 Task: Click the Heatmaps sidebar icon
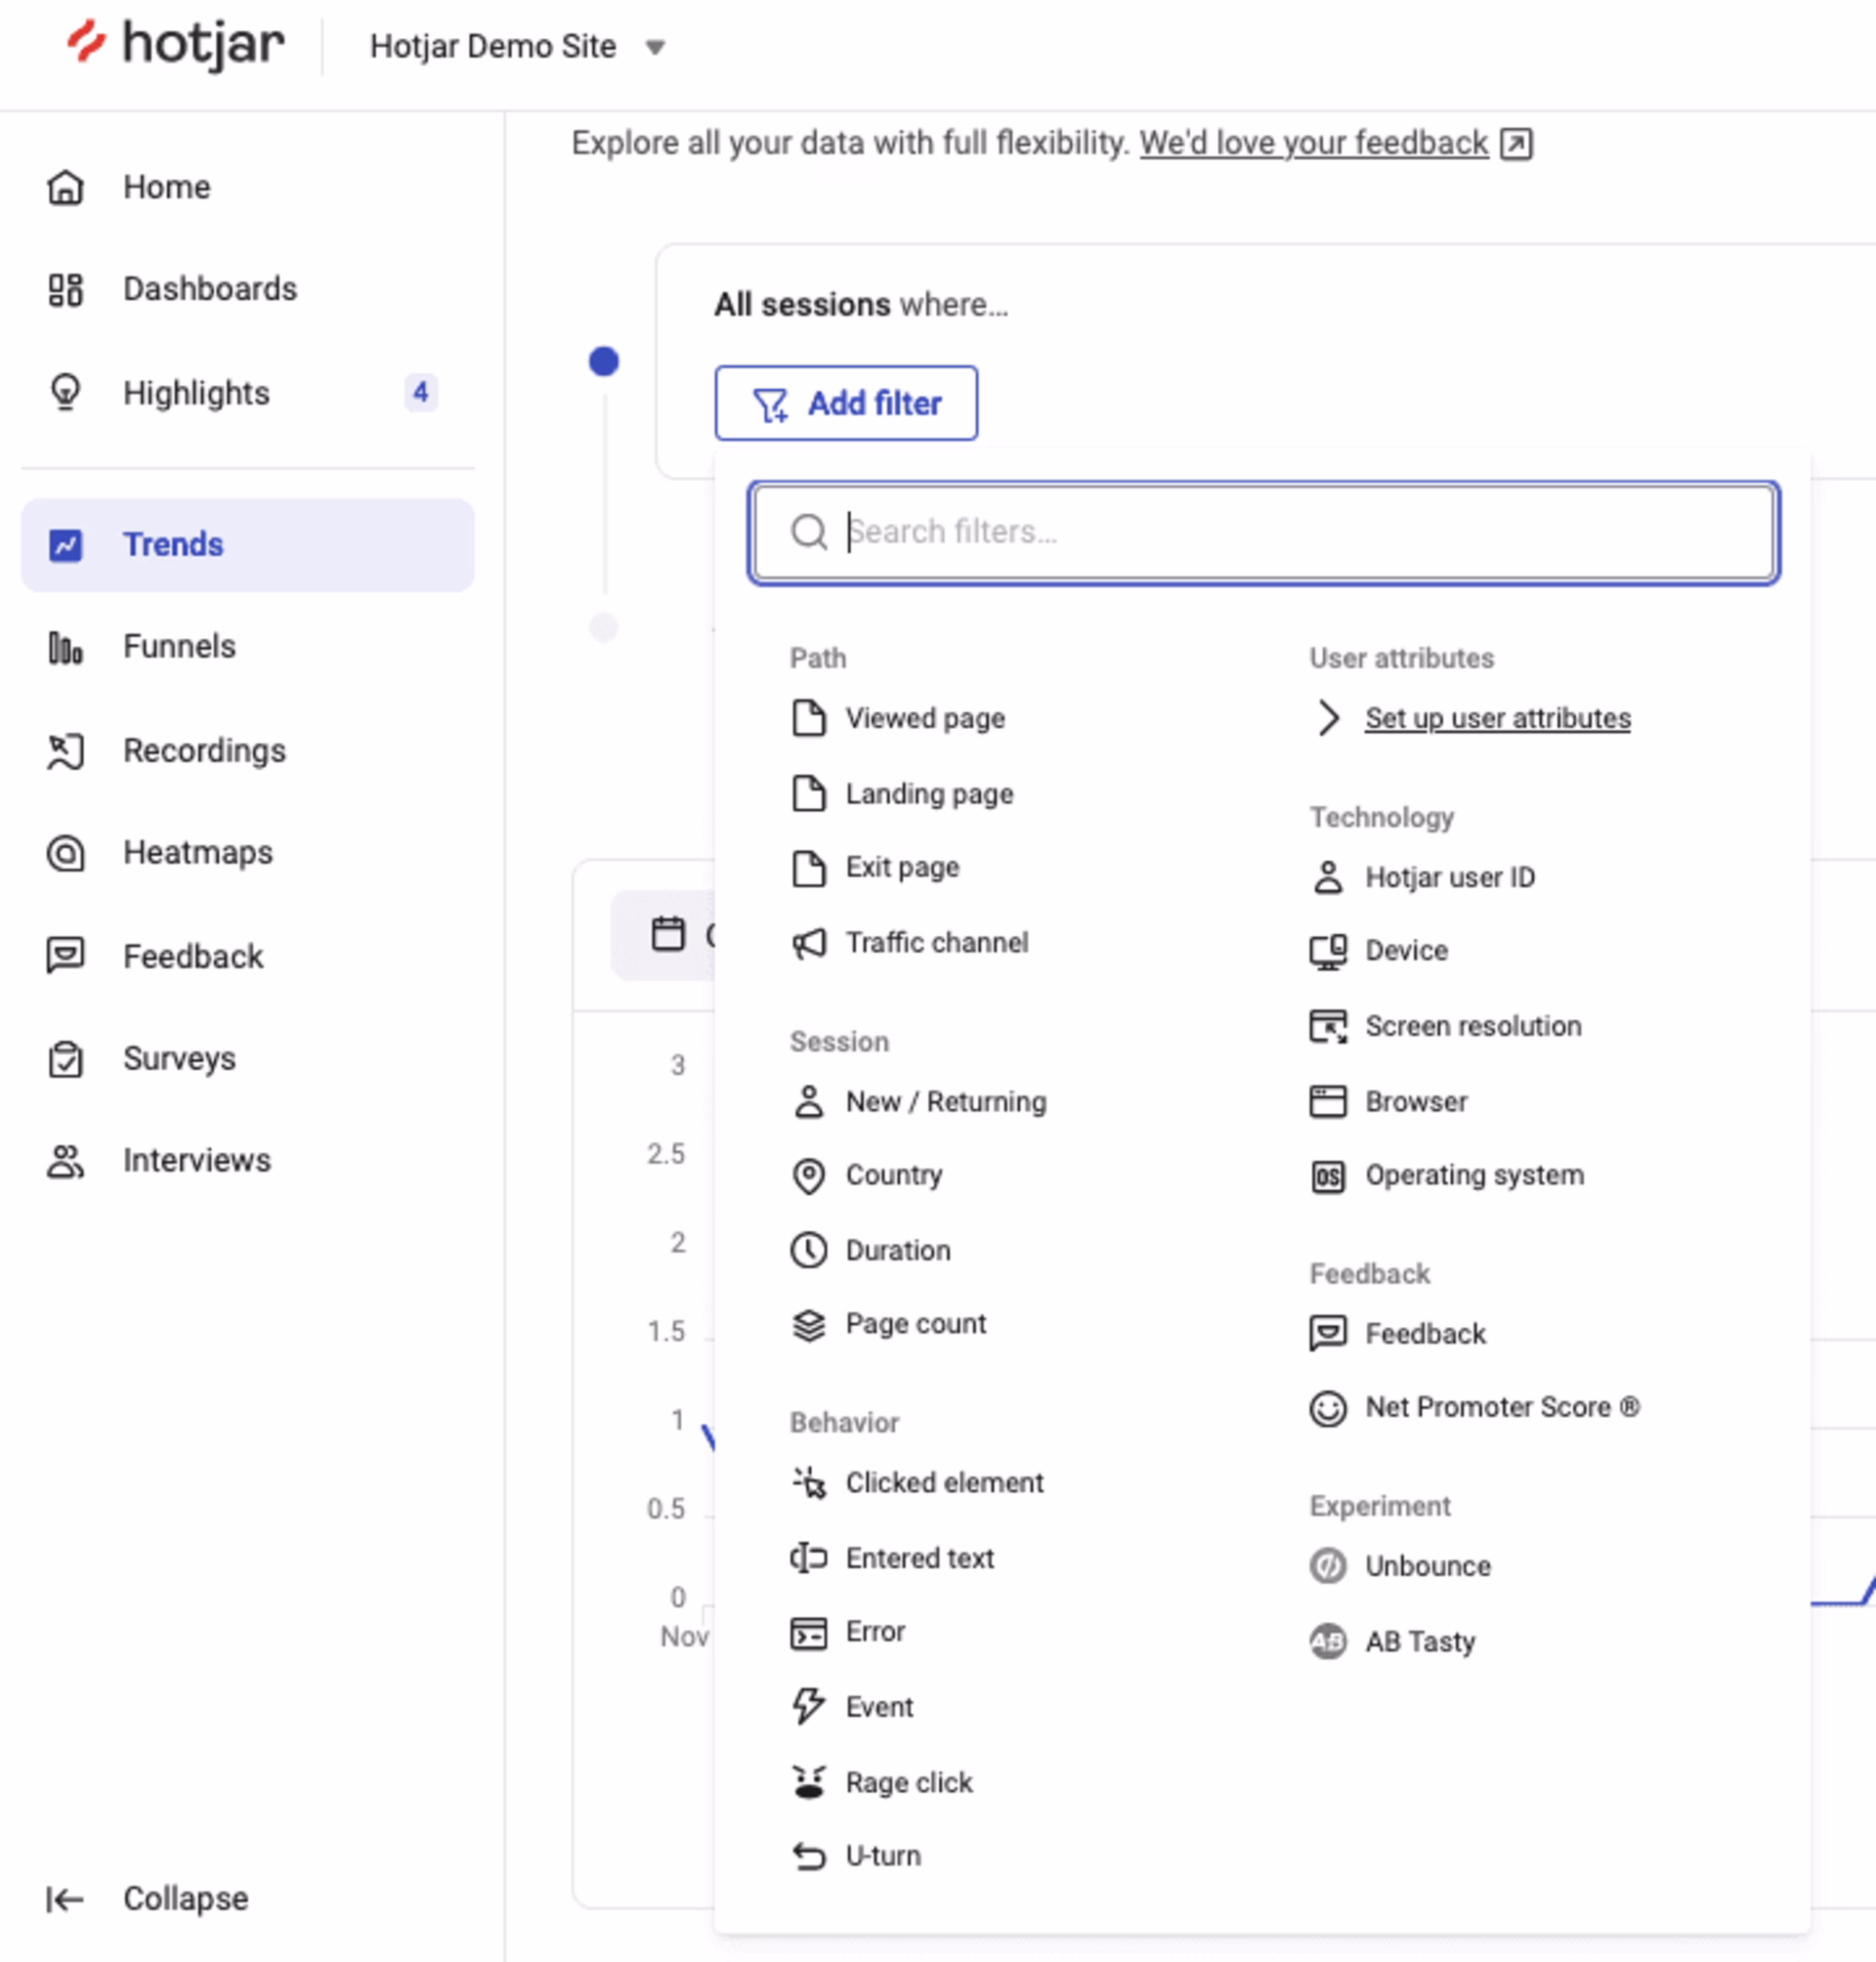66,853
